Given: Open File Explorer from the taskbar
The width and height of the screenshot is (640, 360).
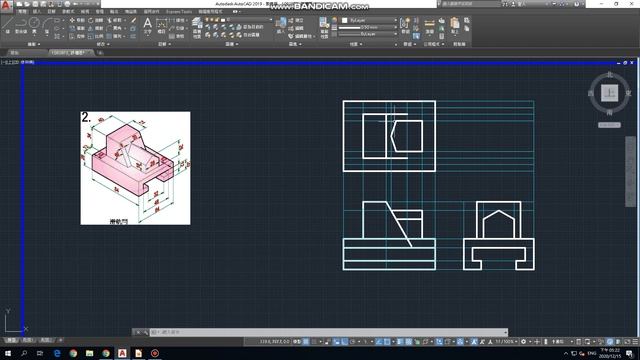Looking at the screenshot, I should pos(89,353).
